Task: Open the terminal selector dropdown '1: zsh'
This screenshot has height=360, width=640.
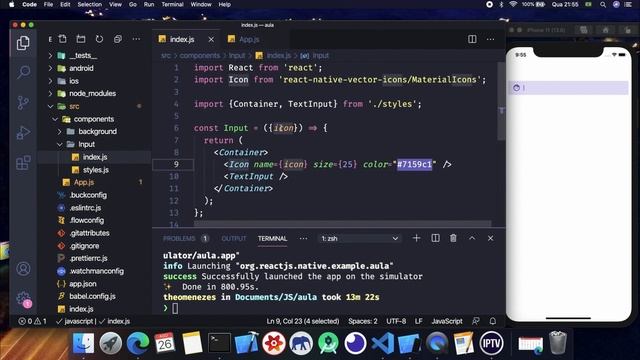Action: [x=359, y=238]
